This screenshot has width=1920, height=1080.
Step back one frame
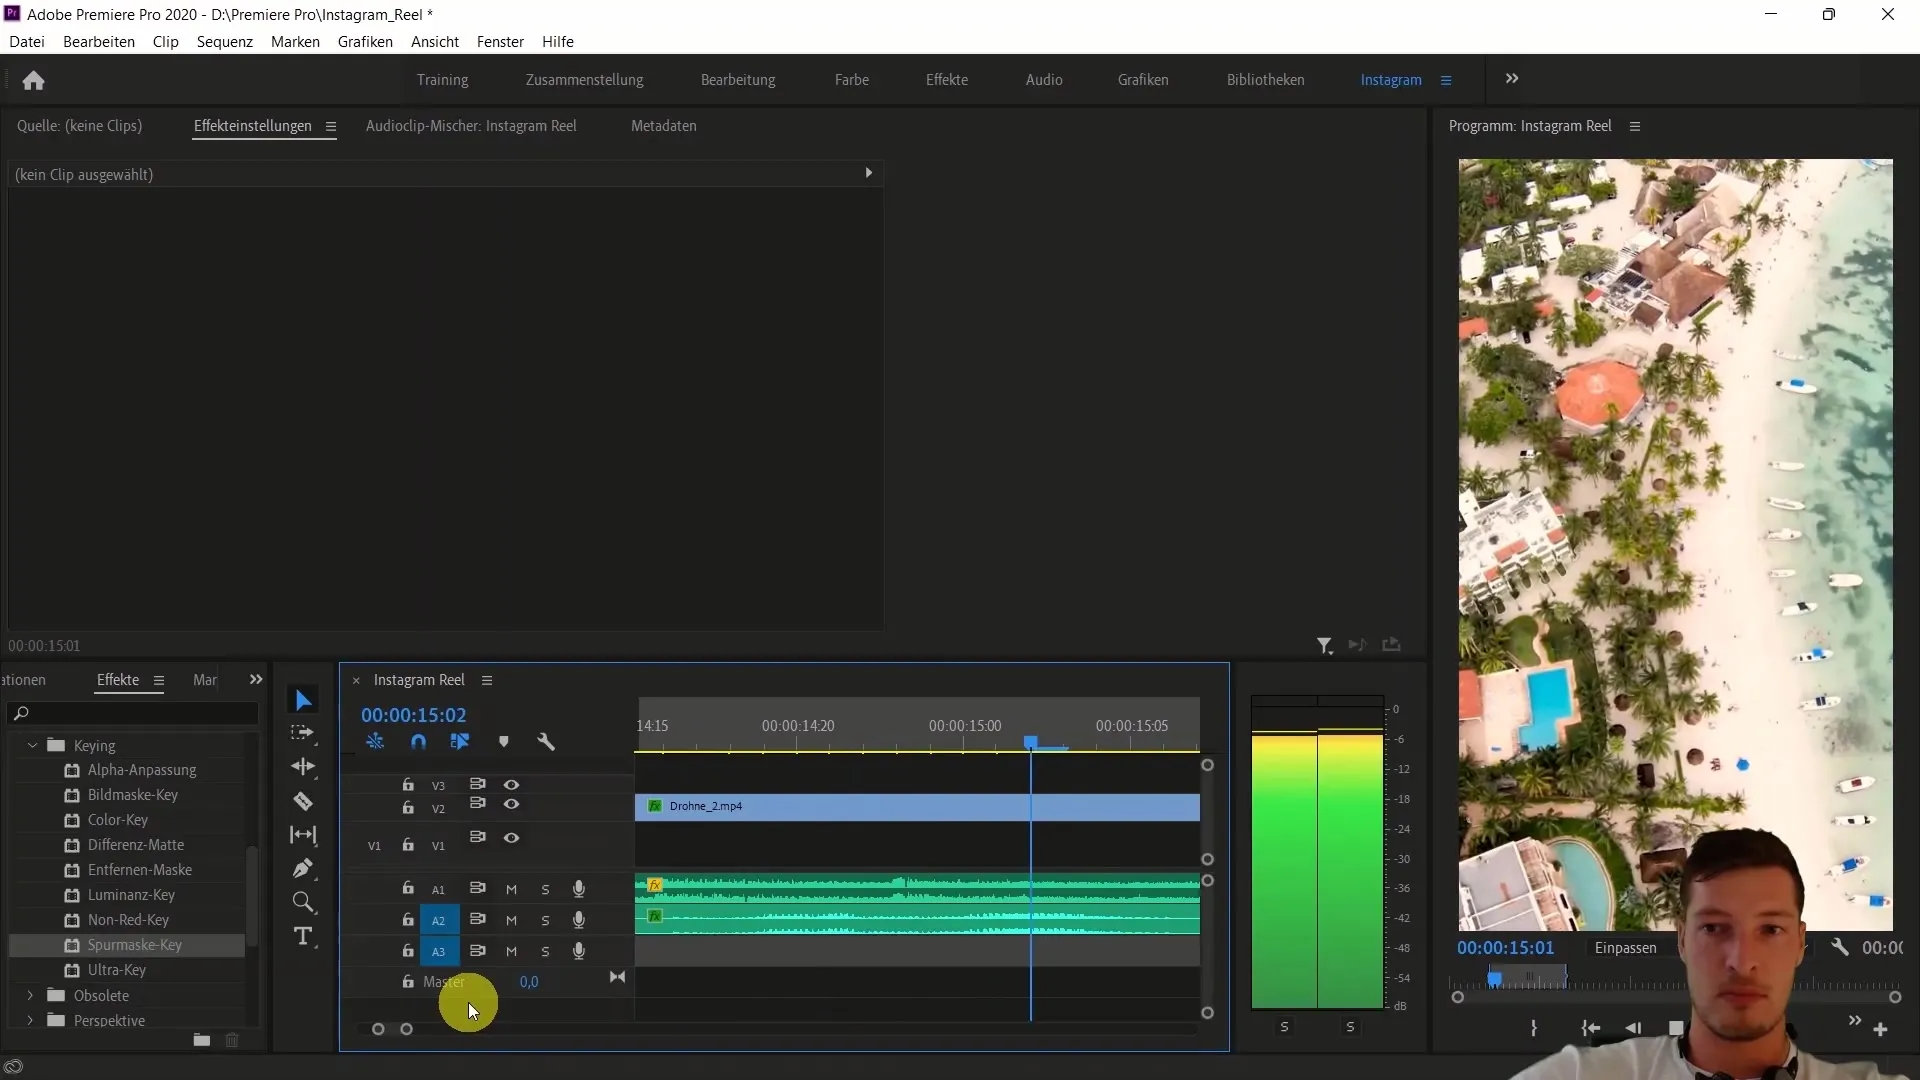[1633, 1028]
